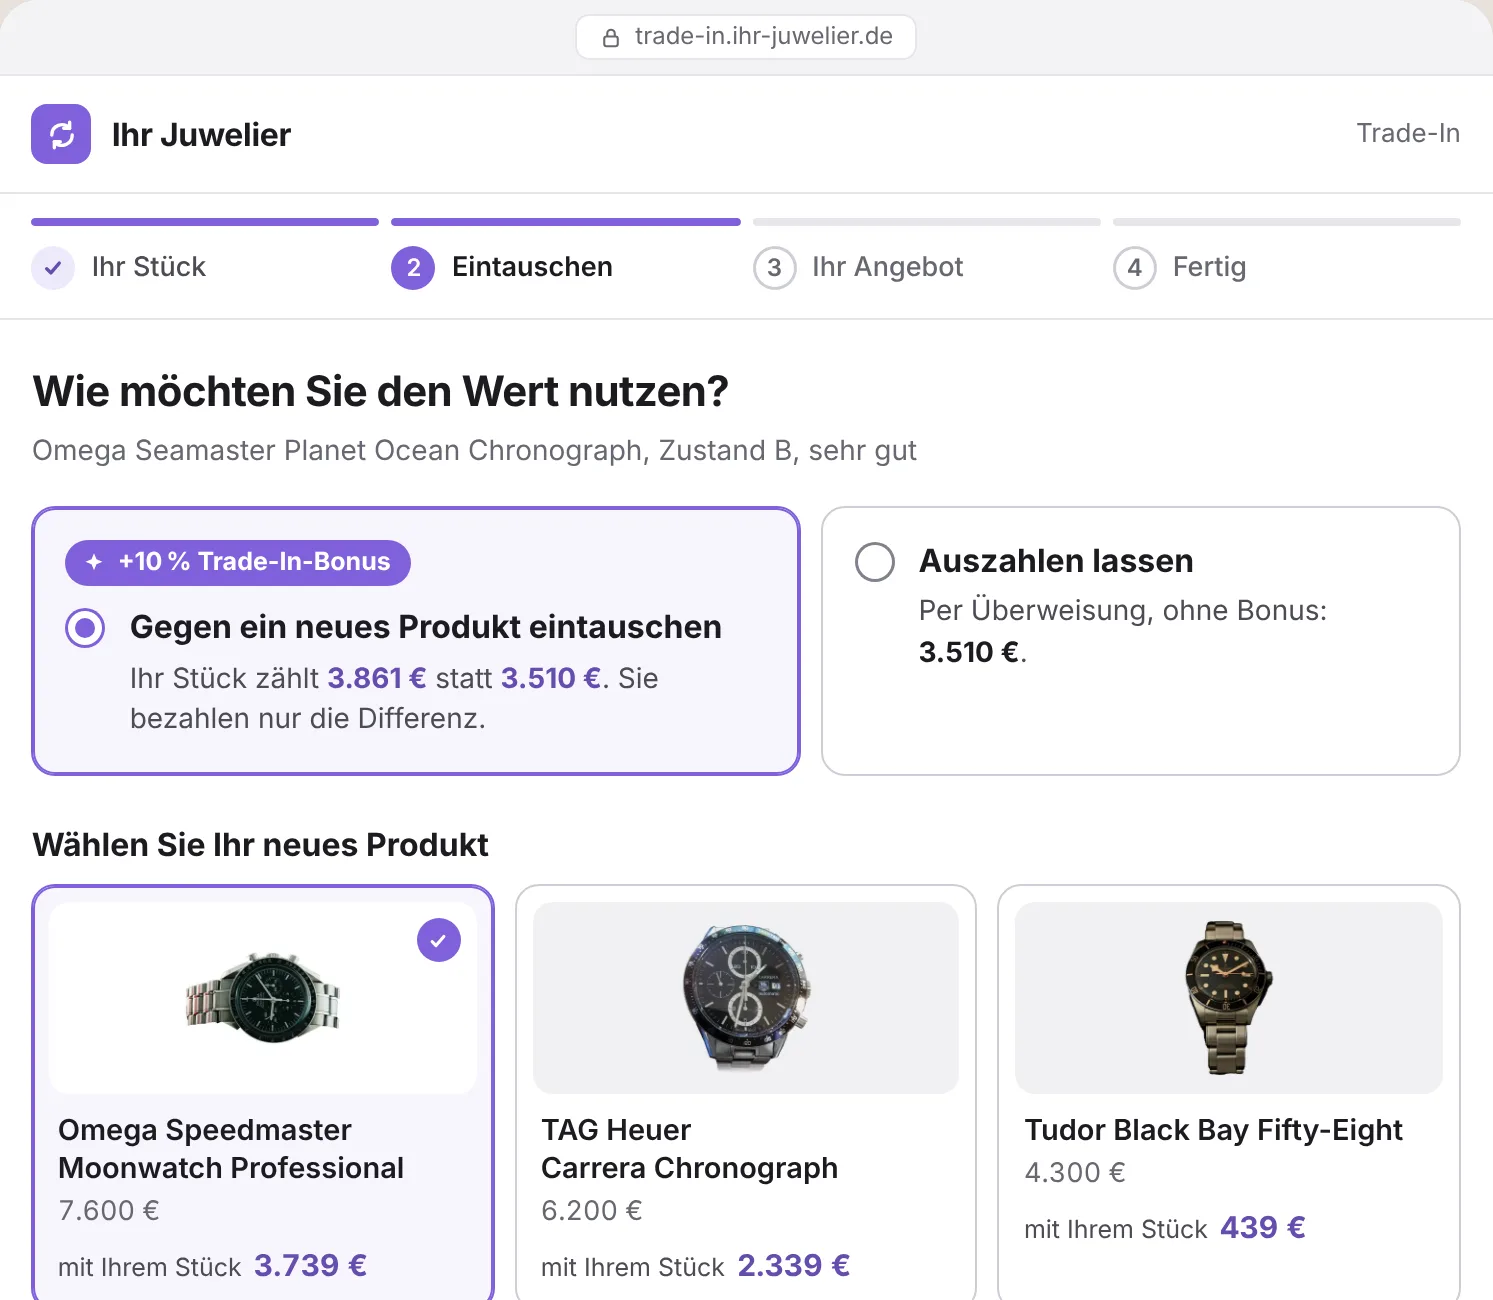Click the Wählen Sie Ihr neues Produkt heading

click(x=260, y=845)
